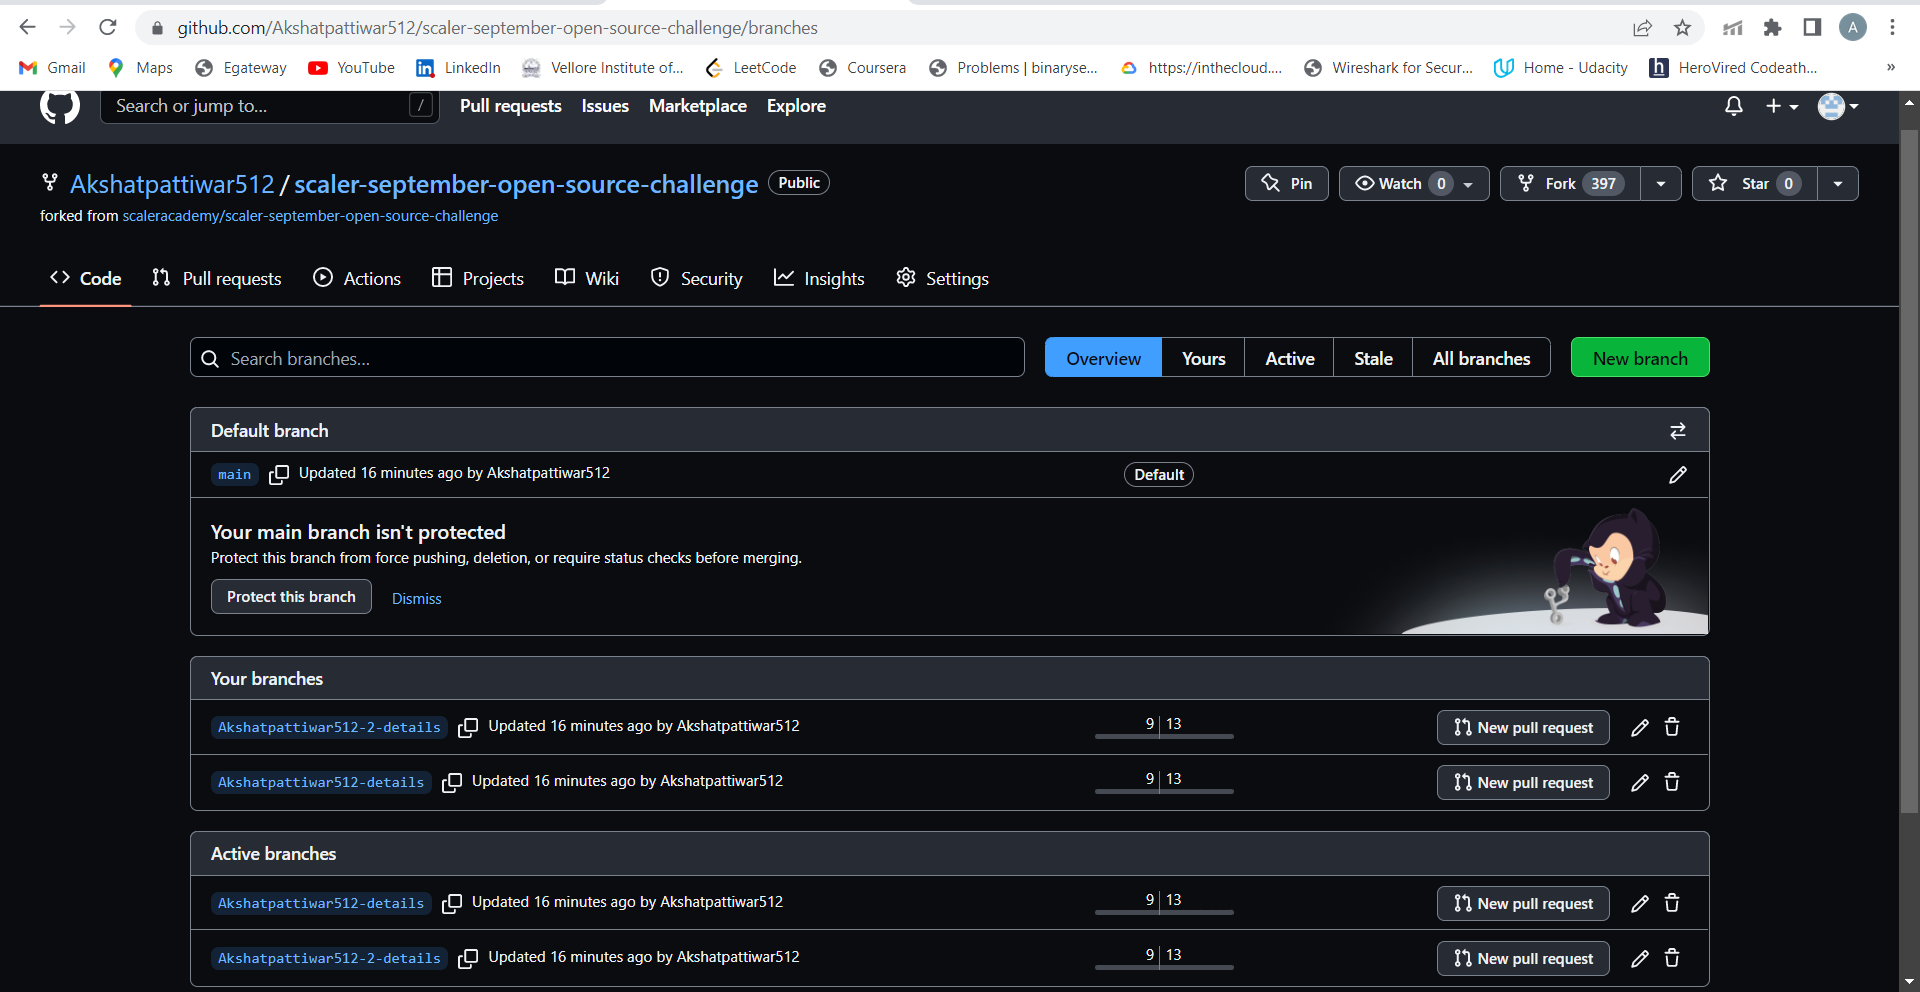This screenshot has width=1920, height=992.
Task: Copy the main branch name
Action: (x=279, y=474)
